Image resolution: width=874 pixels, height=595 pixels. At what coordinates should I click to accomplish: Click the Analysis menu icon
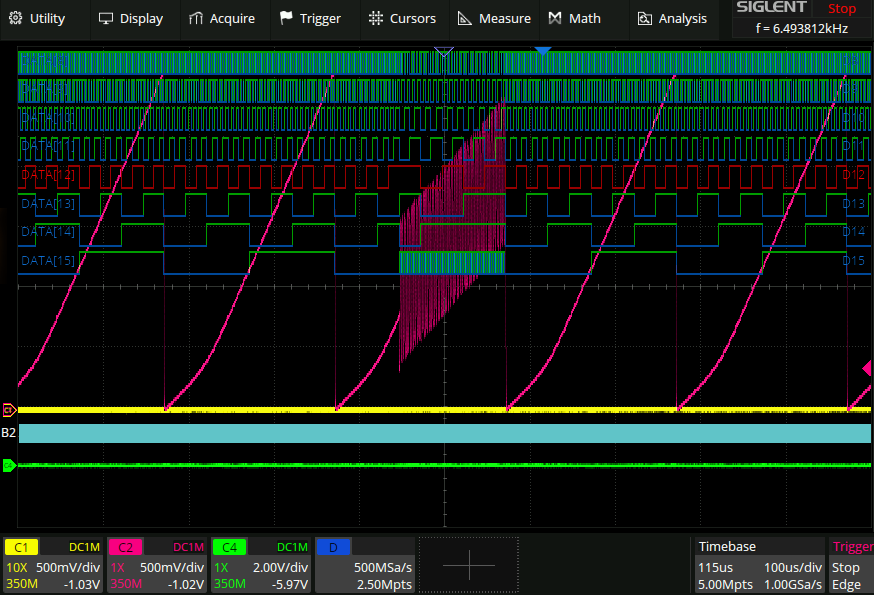(x=645, y=18)
